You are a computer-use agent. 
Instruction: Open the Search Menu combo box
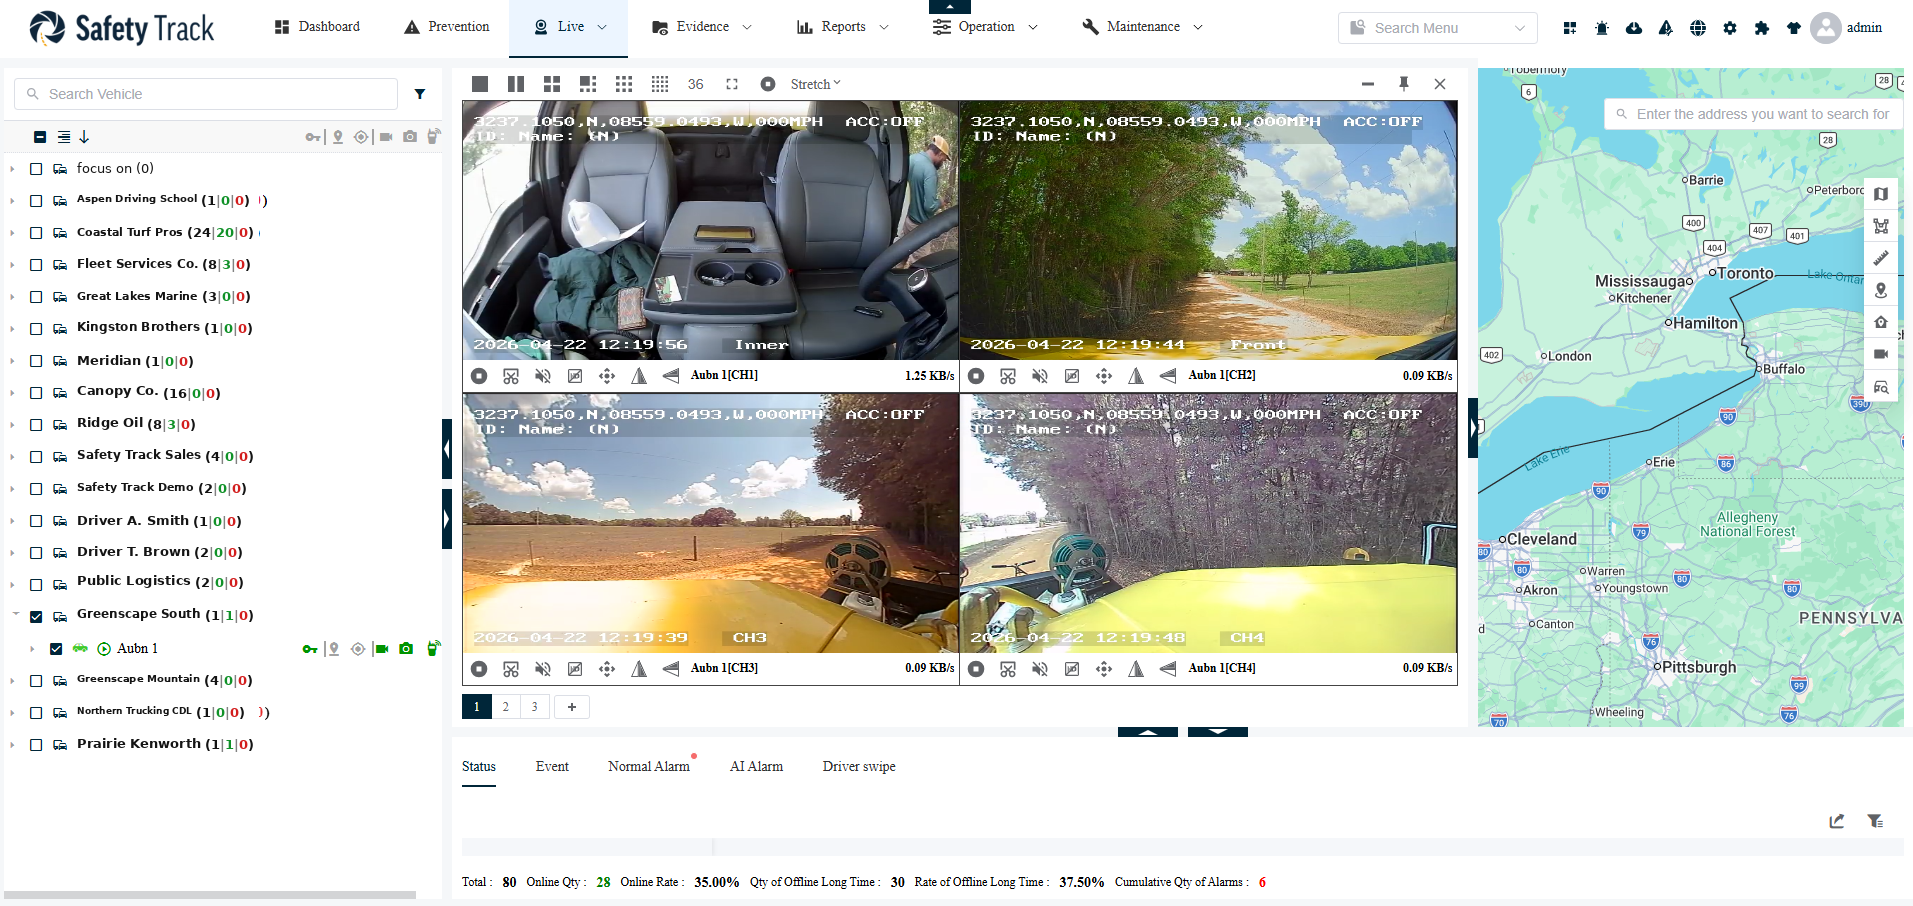tap(1437, 28)
